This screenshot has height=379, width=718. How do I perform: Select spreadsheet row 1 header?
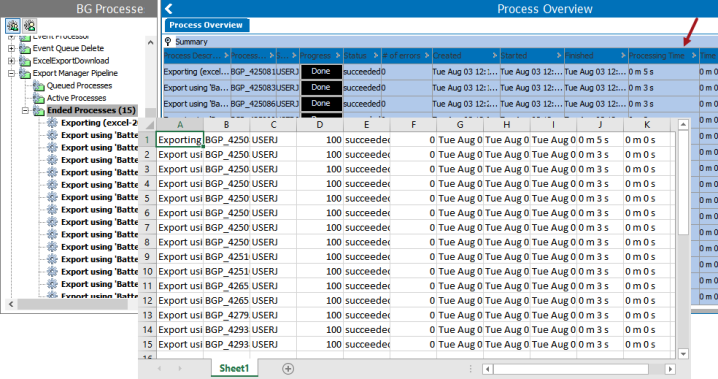(147, 140)
